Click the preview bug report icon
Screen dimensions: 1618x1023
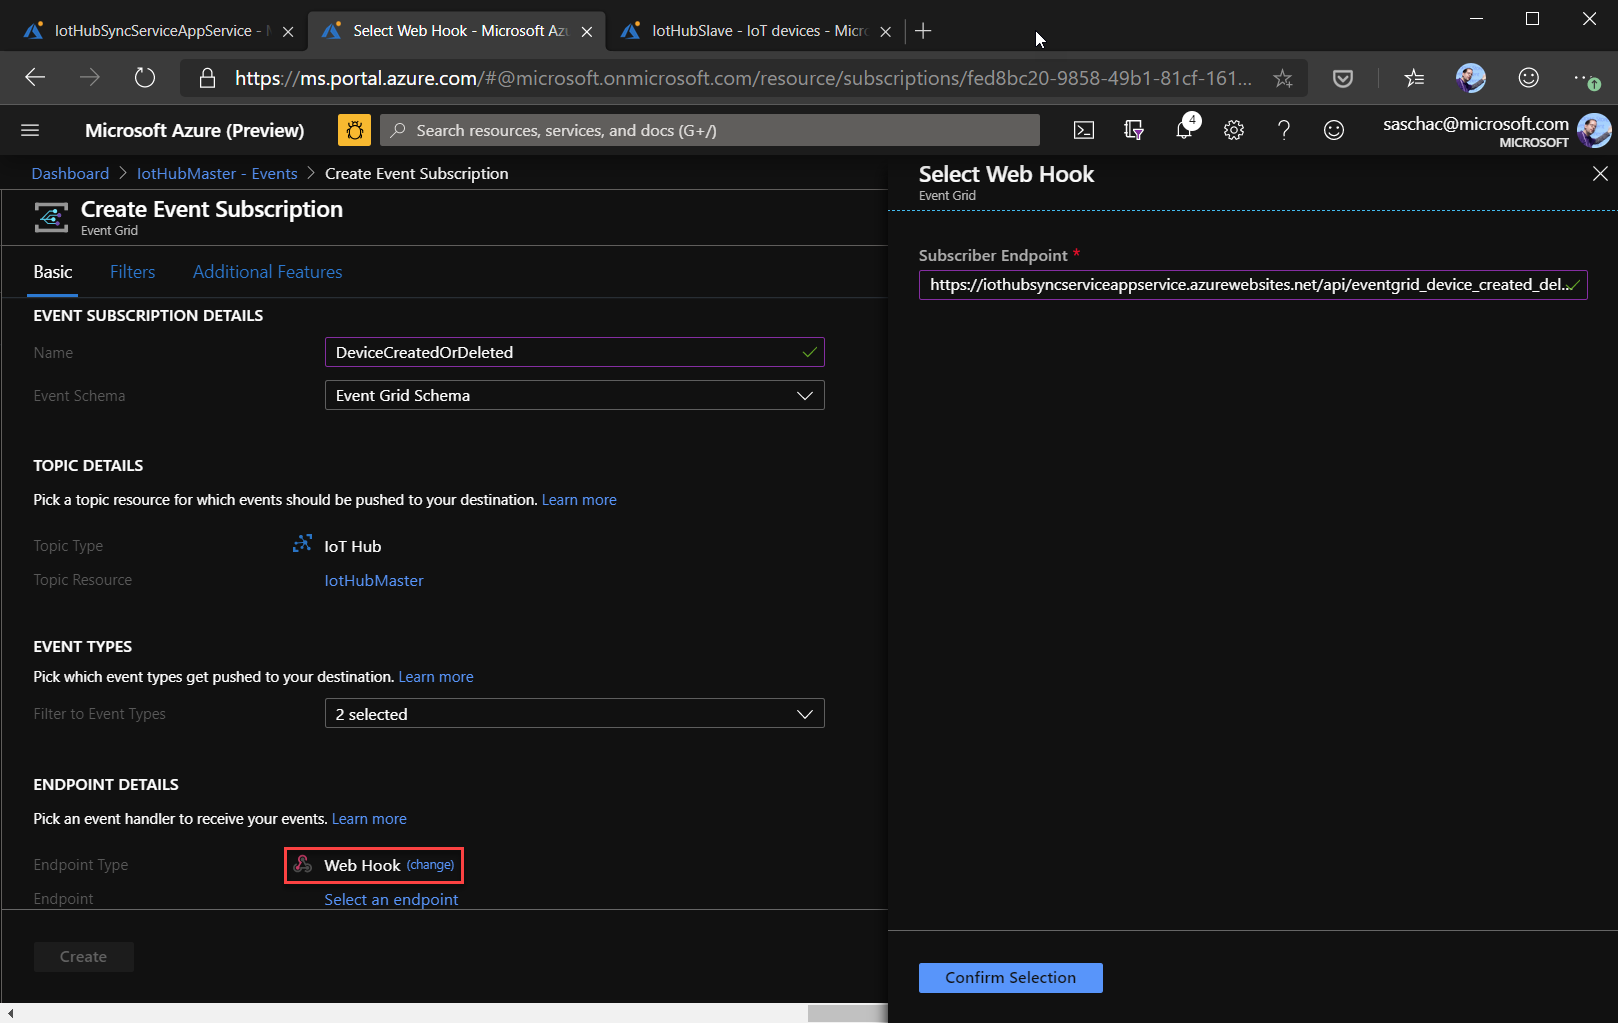[x=354, y=130]
